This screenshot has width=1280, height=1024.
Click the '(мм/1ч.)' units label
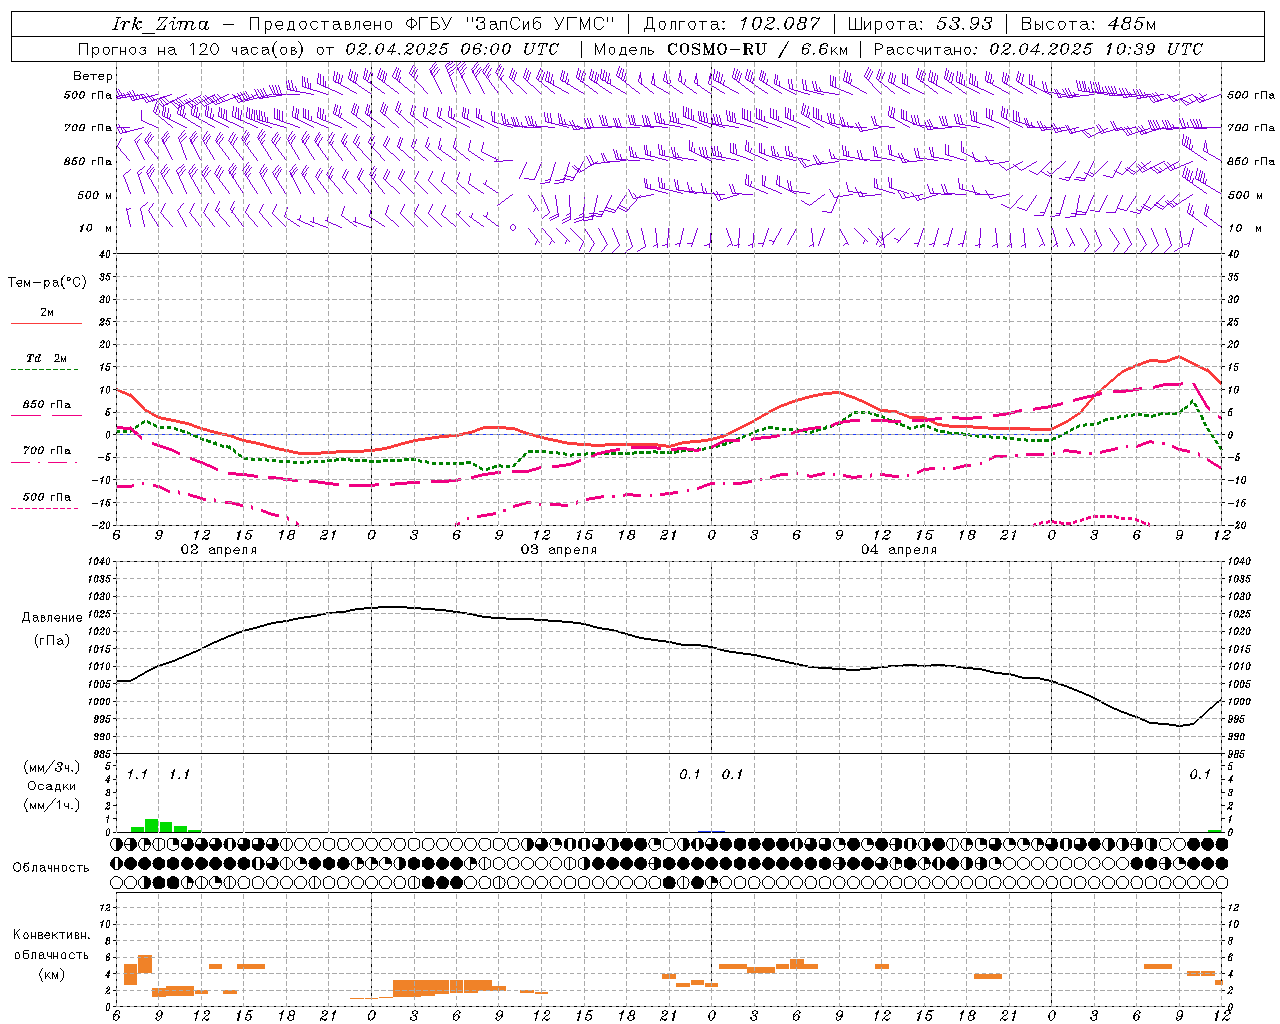(51, 805)
